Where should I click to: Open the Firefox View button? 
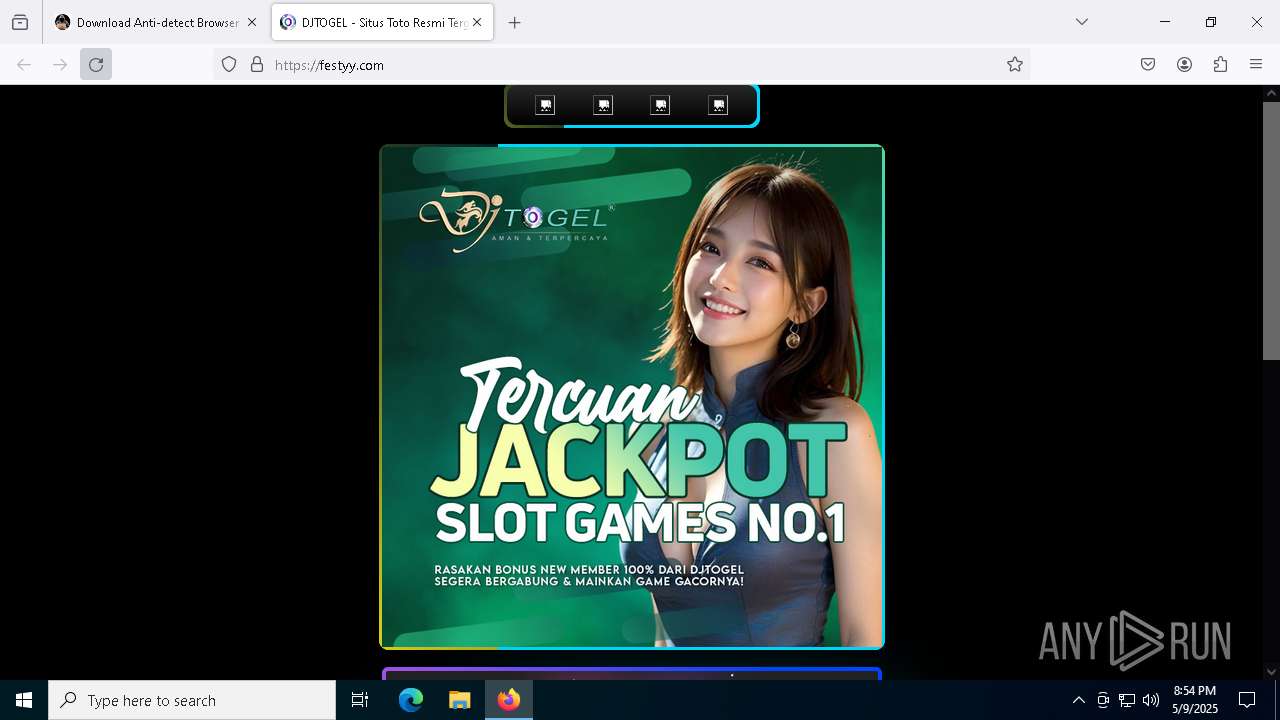pyautogui.click(x=20, y=22)
